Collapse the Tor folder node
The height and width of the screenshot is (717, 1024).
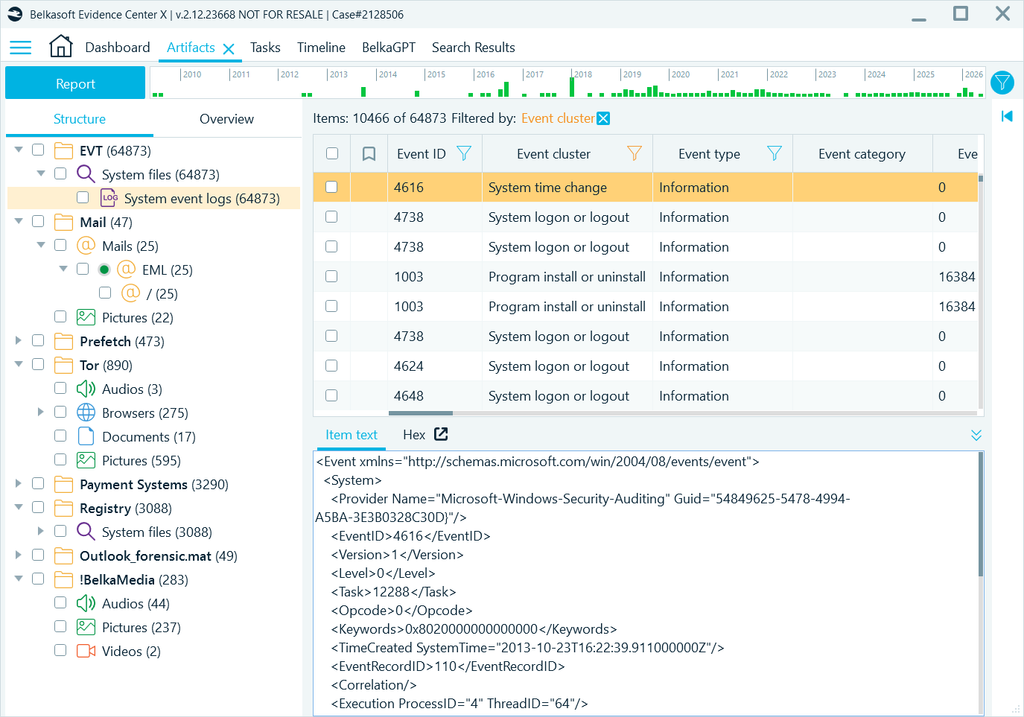tap(18, 364)
